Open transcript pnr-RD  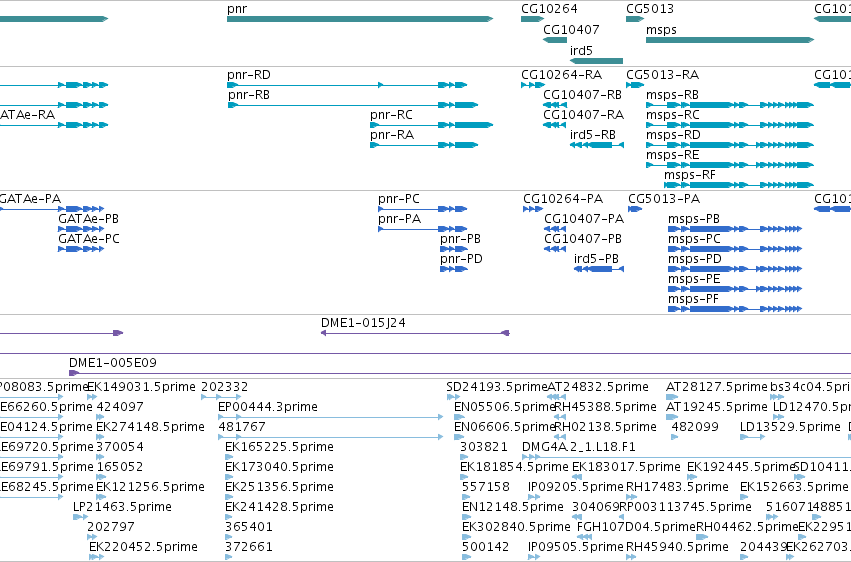click(347, 85)
